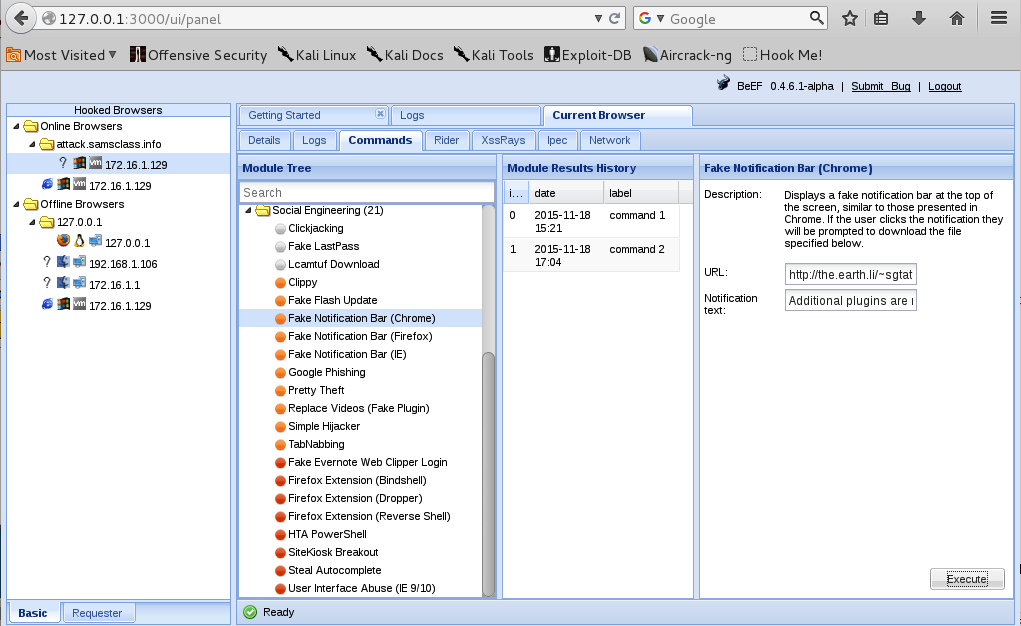Select the Current Browser tab
Image resolution: width=1021 pixels, height=626 pixels.
(x=598, y=115)
